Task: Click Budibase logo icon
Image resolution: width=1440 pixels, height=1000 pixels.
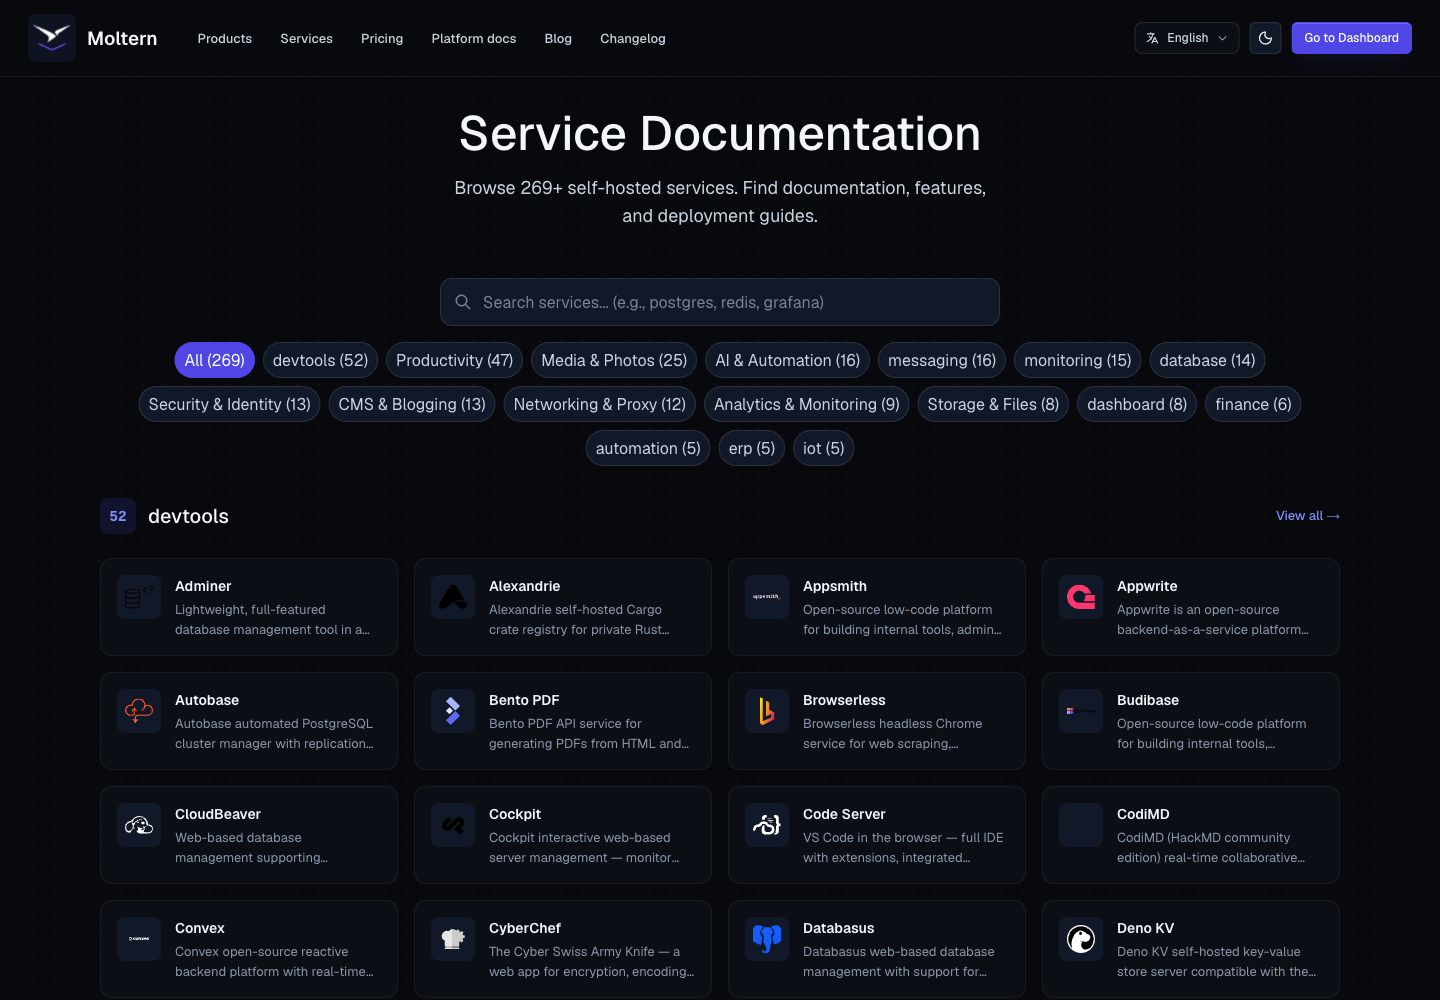Action: (x=1081, y=711)
